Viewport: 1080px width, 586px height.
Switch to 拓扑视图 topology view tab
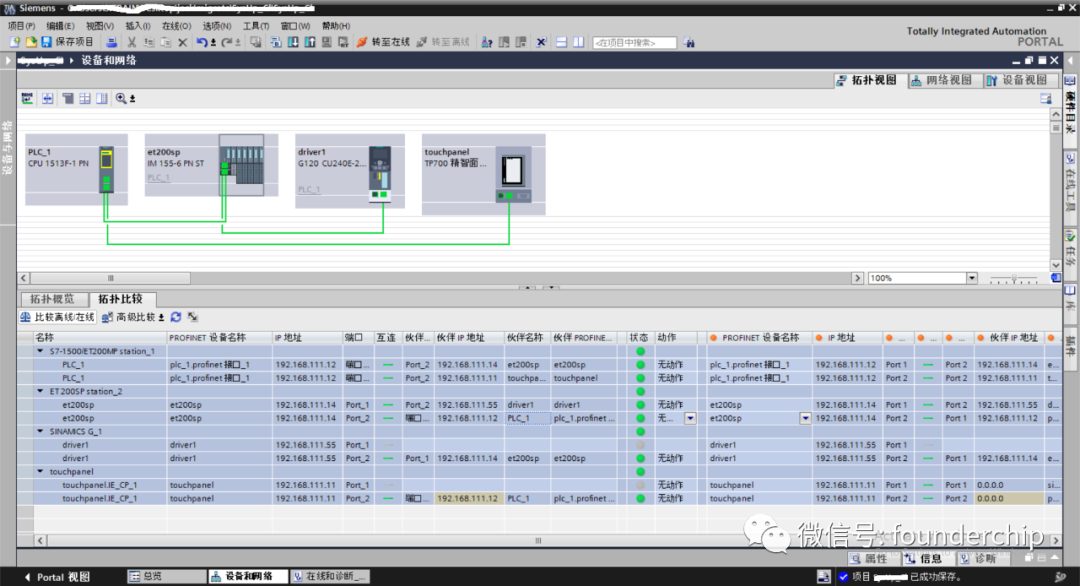[x=868, y=80]
